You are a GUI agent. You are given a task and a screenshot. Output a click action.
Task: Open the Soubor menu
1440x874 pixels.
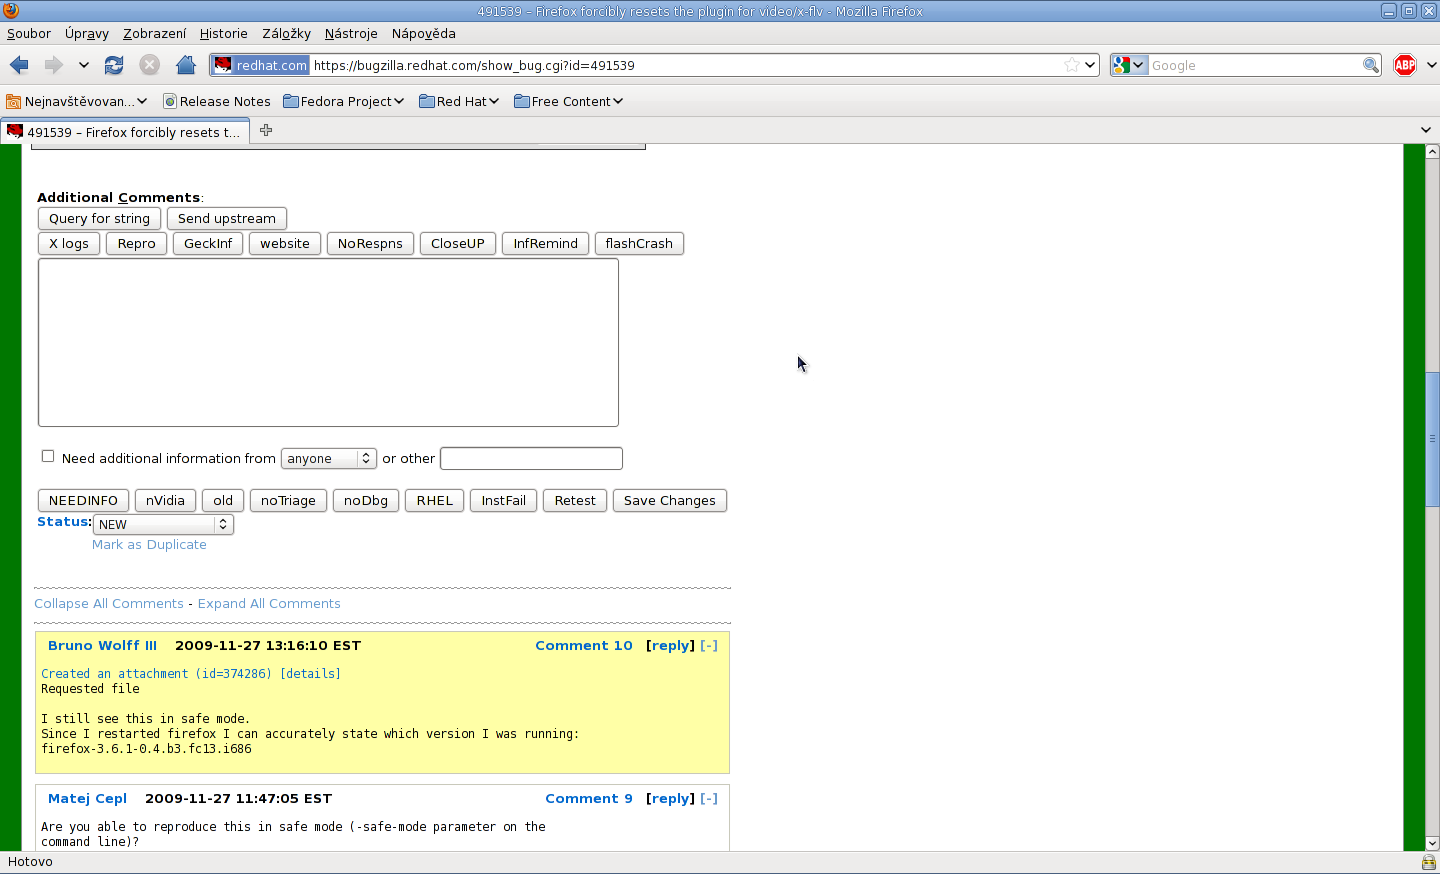click(x=29, y=33)
